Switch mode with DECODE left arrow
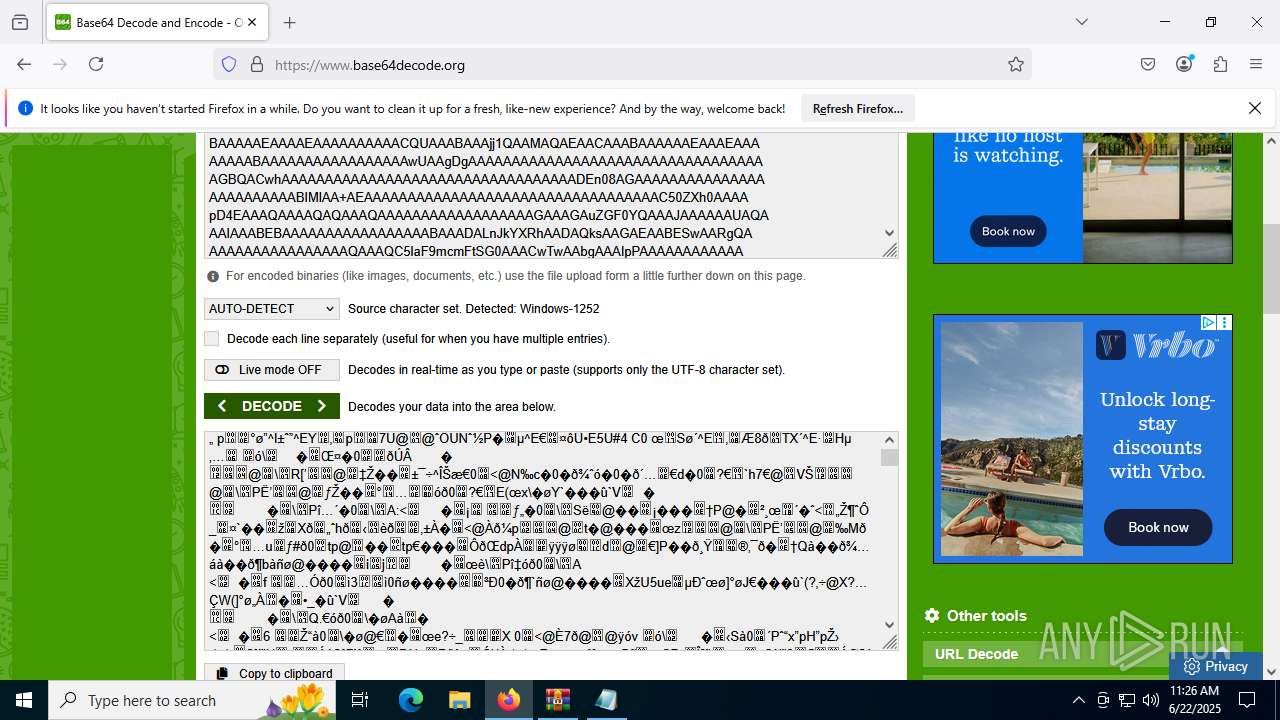The height and width of the screenshot is (720, 1280). coord(222,406)
